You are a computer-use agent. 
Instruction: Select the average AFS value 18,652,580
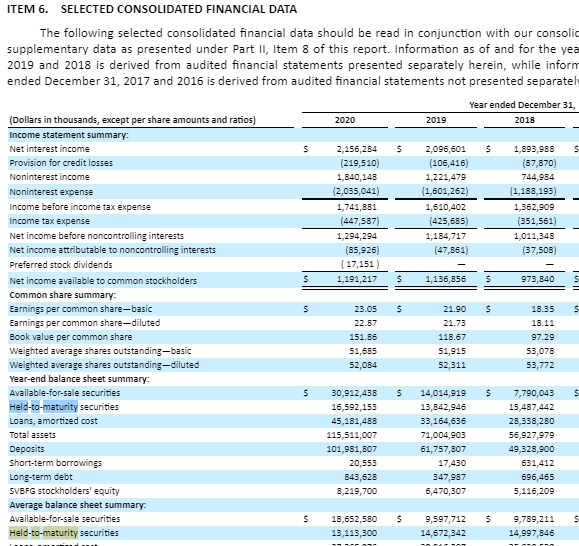tap(354, 519)
